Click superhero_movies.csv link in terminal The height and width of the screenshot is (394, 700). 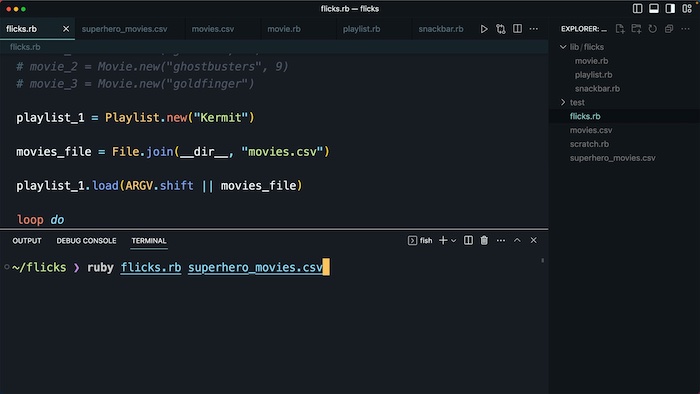click(255, 267)
